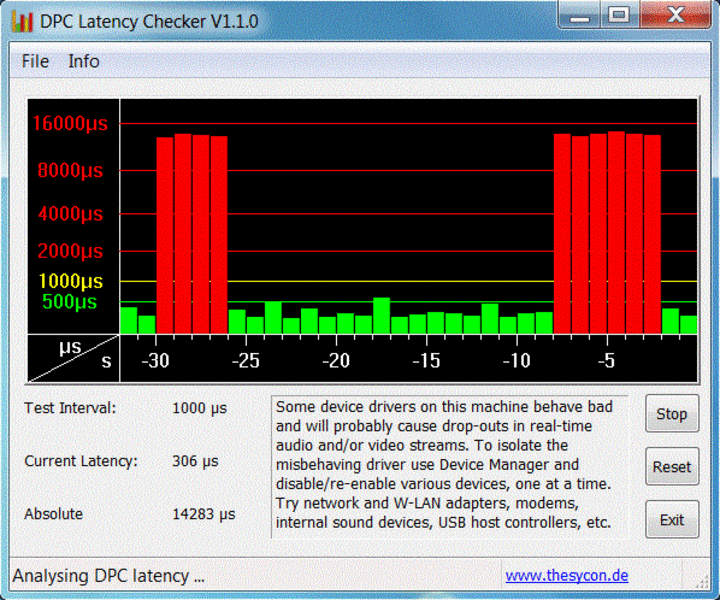720x600 pixels.
Task: Click the 16000µs axis label
Action: click(70, 123)
